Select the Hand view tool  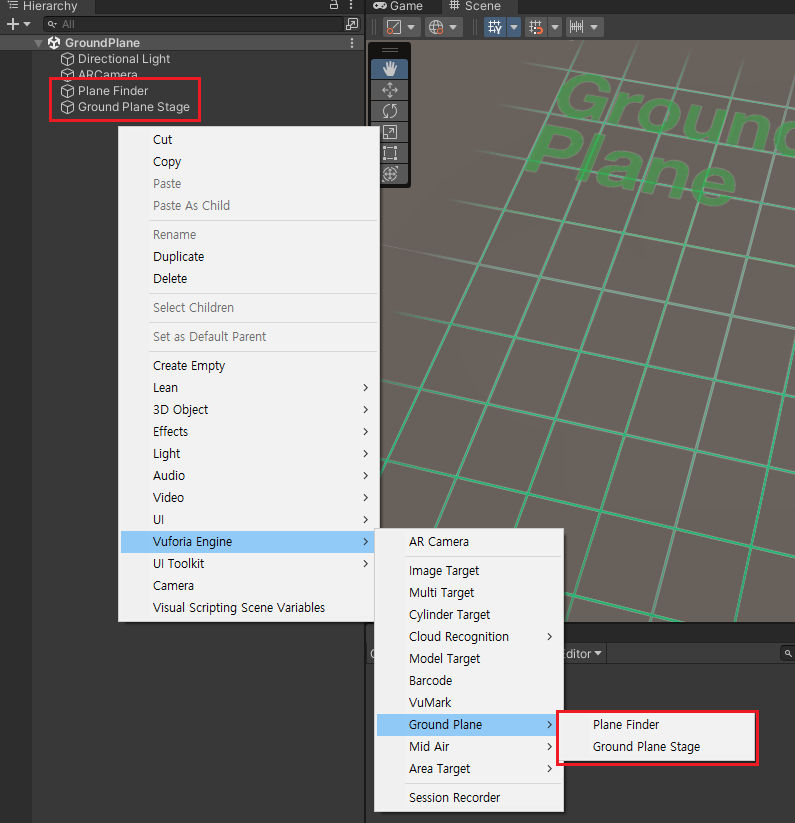click(x=389, y=69)
